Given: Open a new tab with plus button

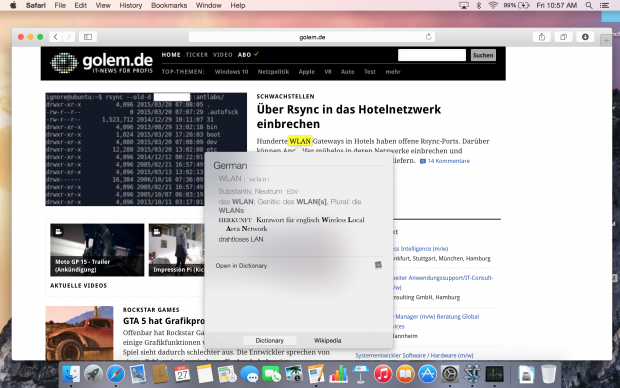Looking at the screenshot, I should tap(606, 40).
